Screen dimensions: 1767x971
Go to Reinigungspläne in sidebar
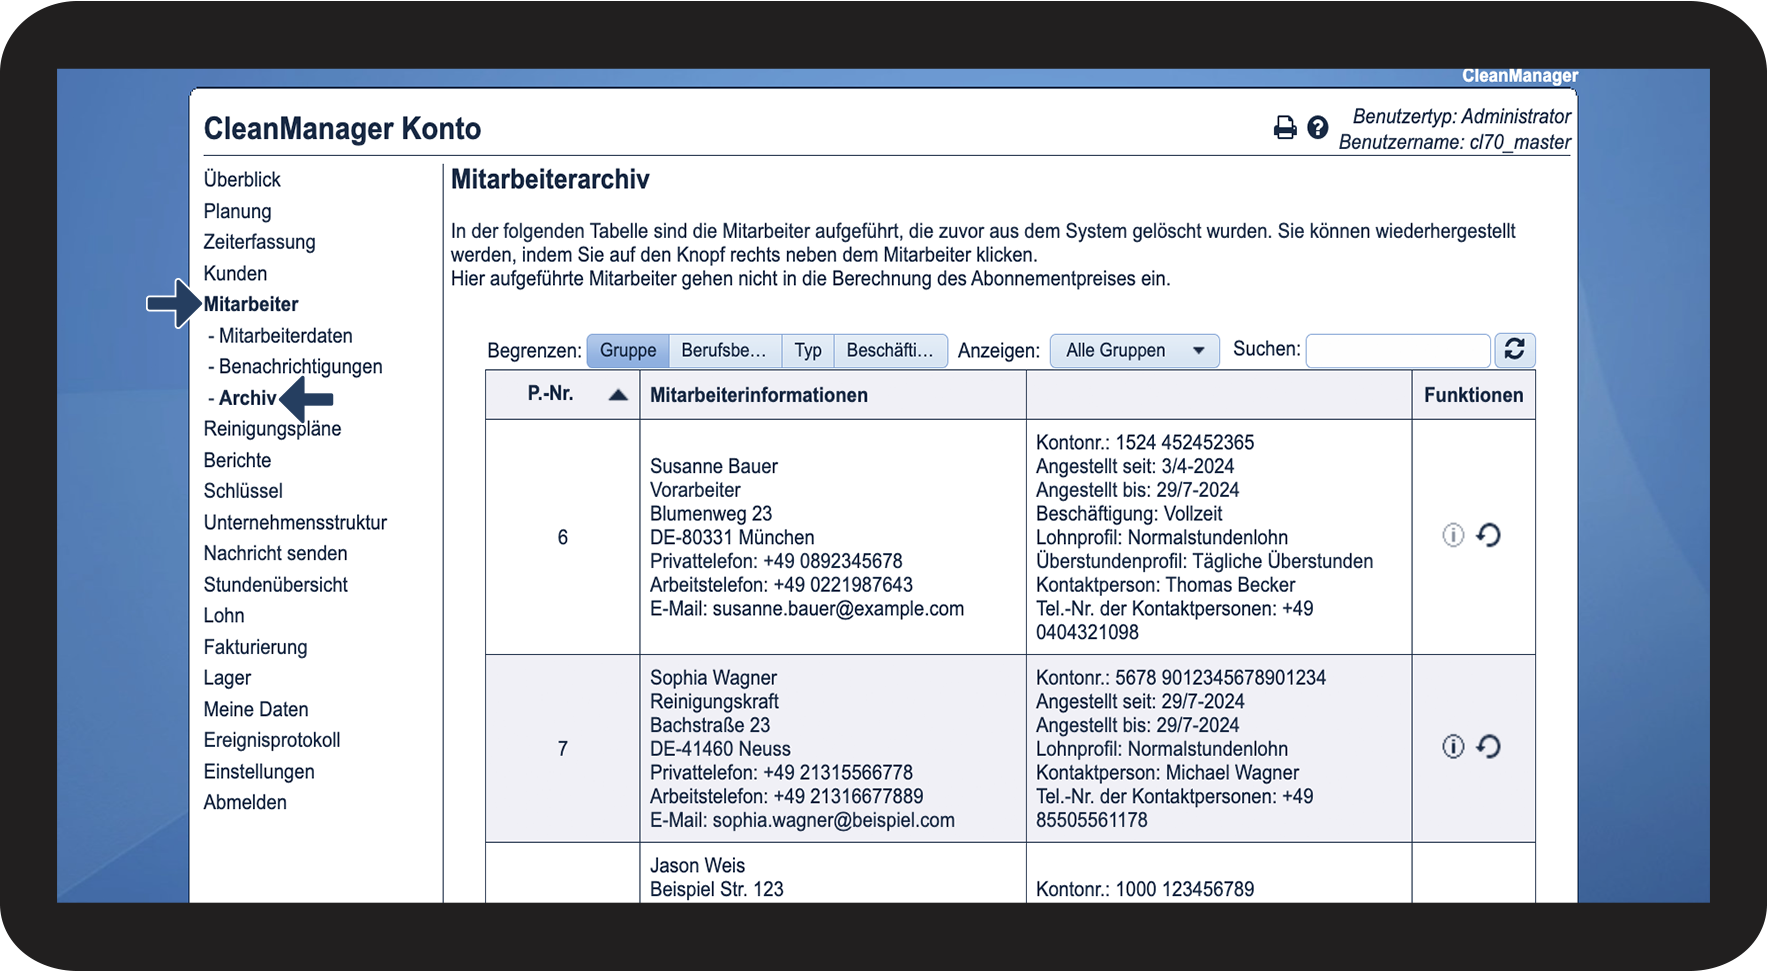tap(272, 429)
